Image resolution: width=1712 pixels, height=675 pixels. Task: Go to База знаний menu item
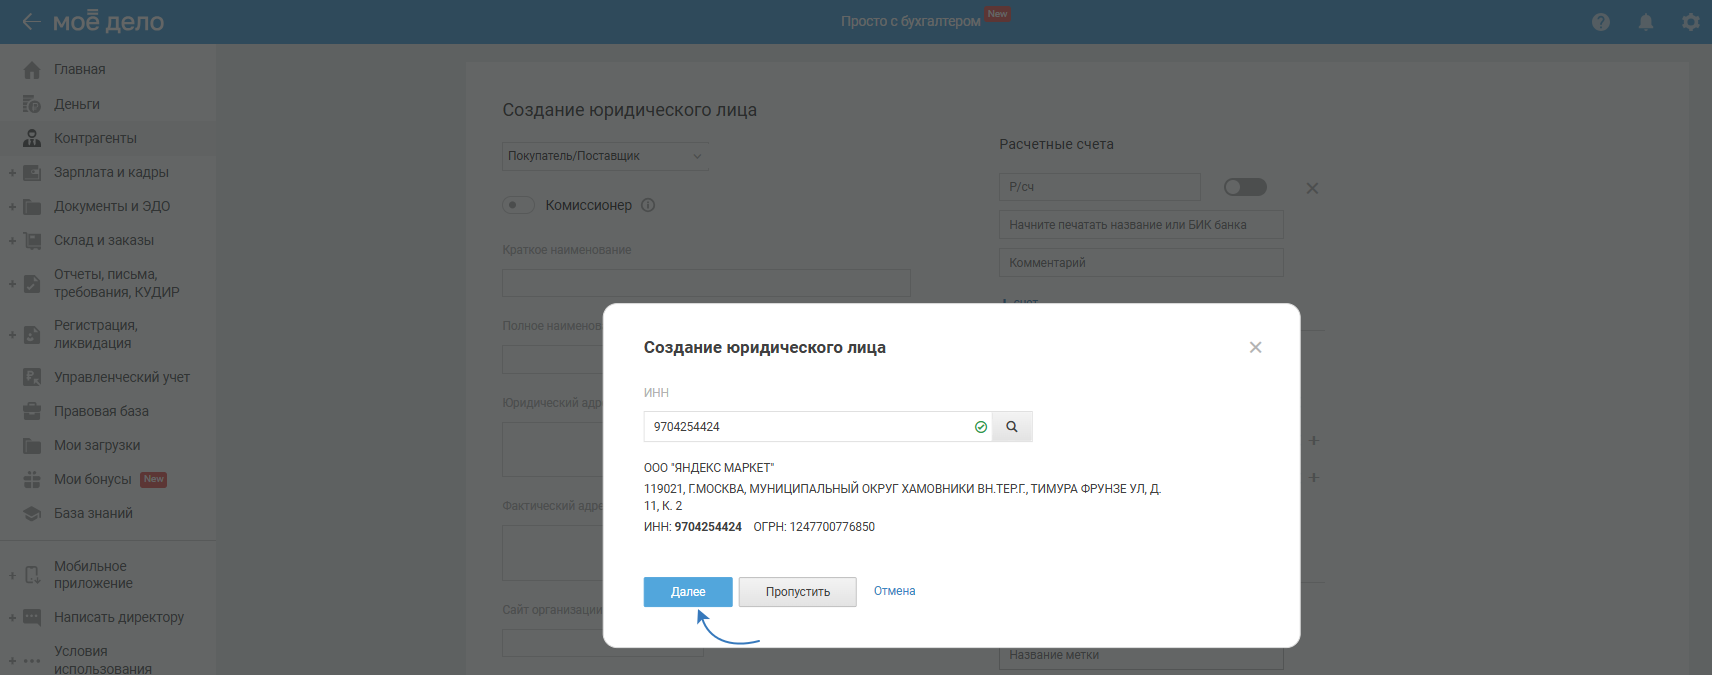pyautogui.click(x=93, y=513)
